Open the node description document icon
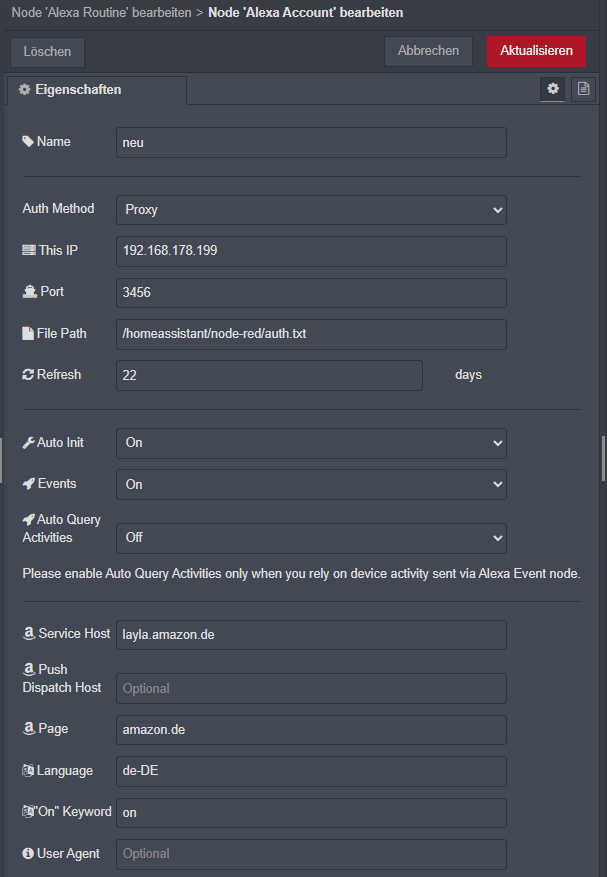Image resolution: width=607 pixels, height=877 pixels. [x=583, y=89]
